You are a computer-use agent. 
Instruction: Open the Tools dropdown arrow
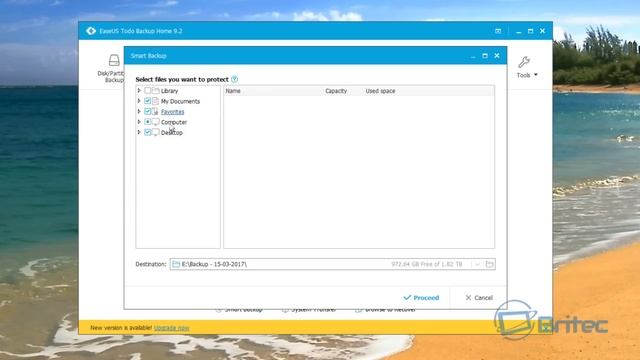[x=536, y=75]
